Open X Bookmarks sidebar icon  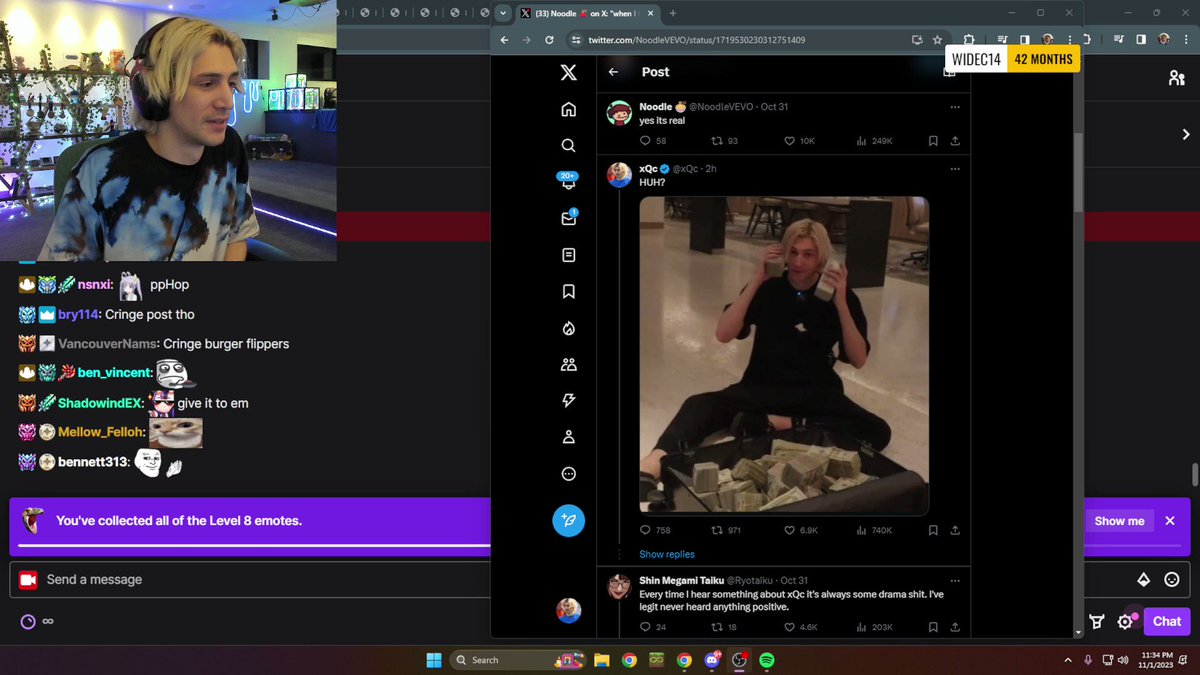pos(568,291)
